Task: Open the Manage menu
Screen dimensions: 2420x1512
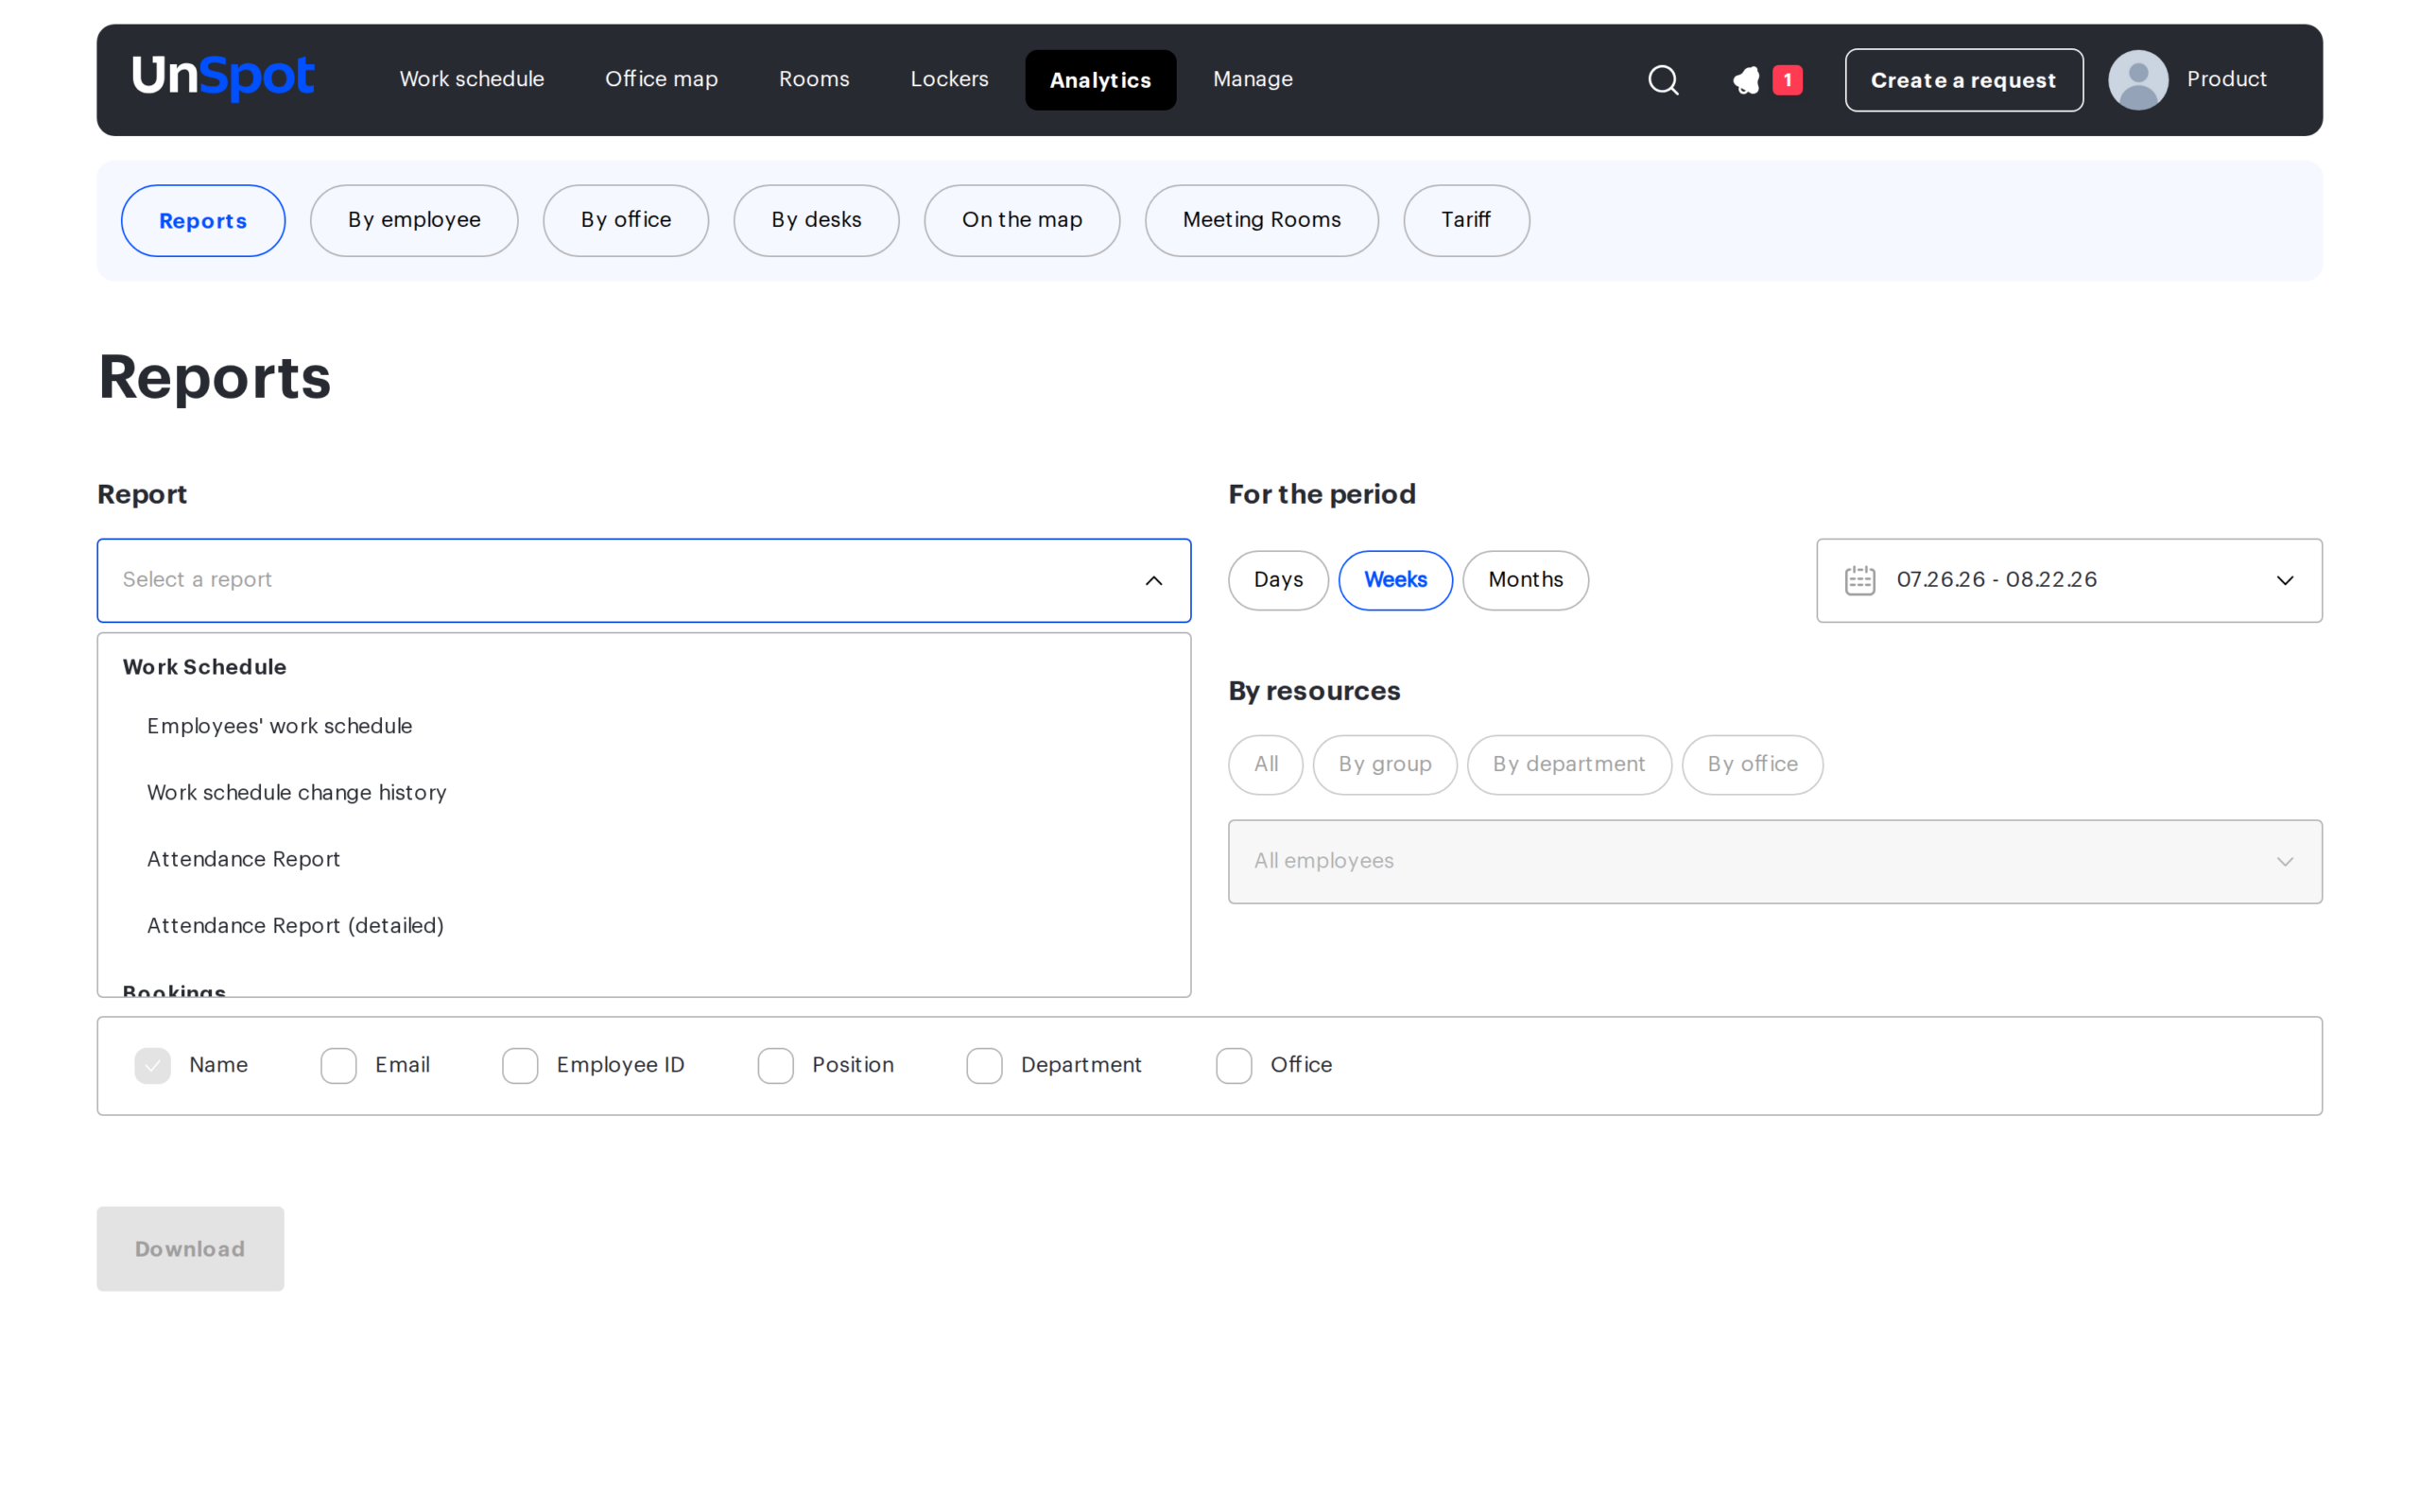Action: tap(1252, 79)
